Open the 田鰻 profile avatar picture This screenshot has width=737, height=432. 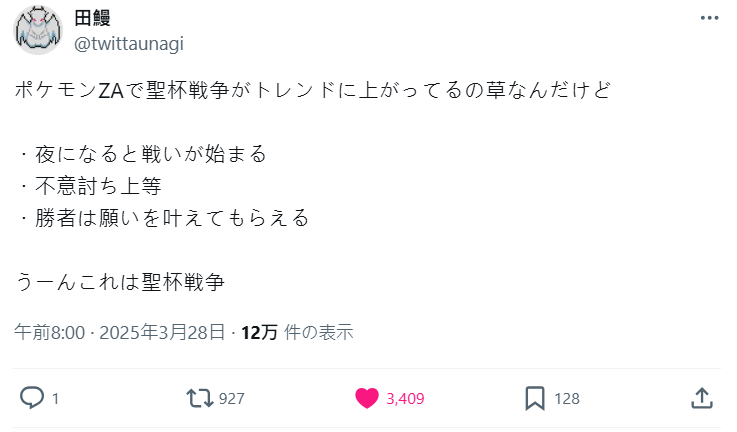[x=38, y=30]
